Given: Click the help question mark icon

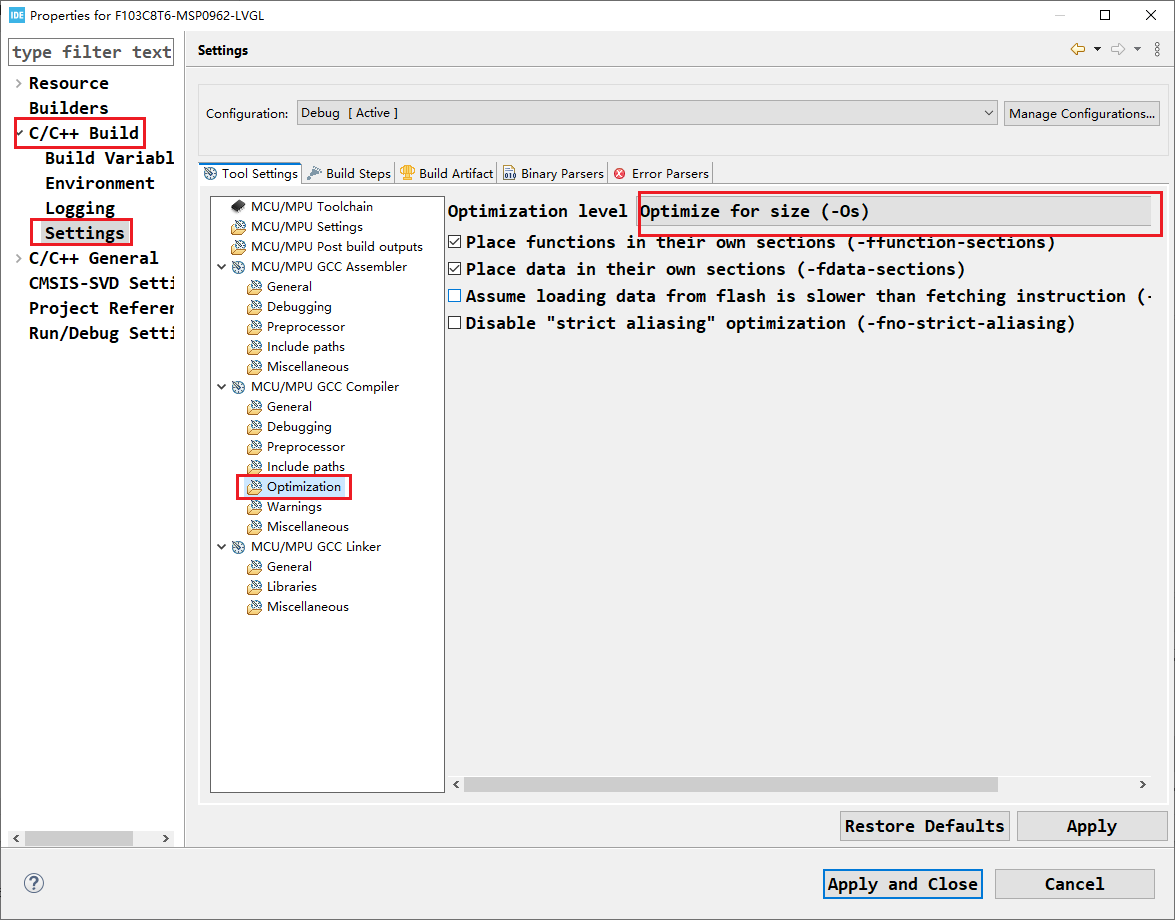Looking at the screenshot, I should click(x=34, y=883).
